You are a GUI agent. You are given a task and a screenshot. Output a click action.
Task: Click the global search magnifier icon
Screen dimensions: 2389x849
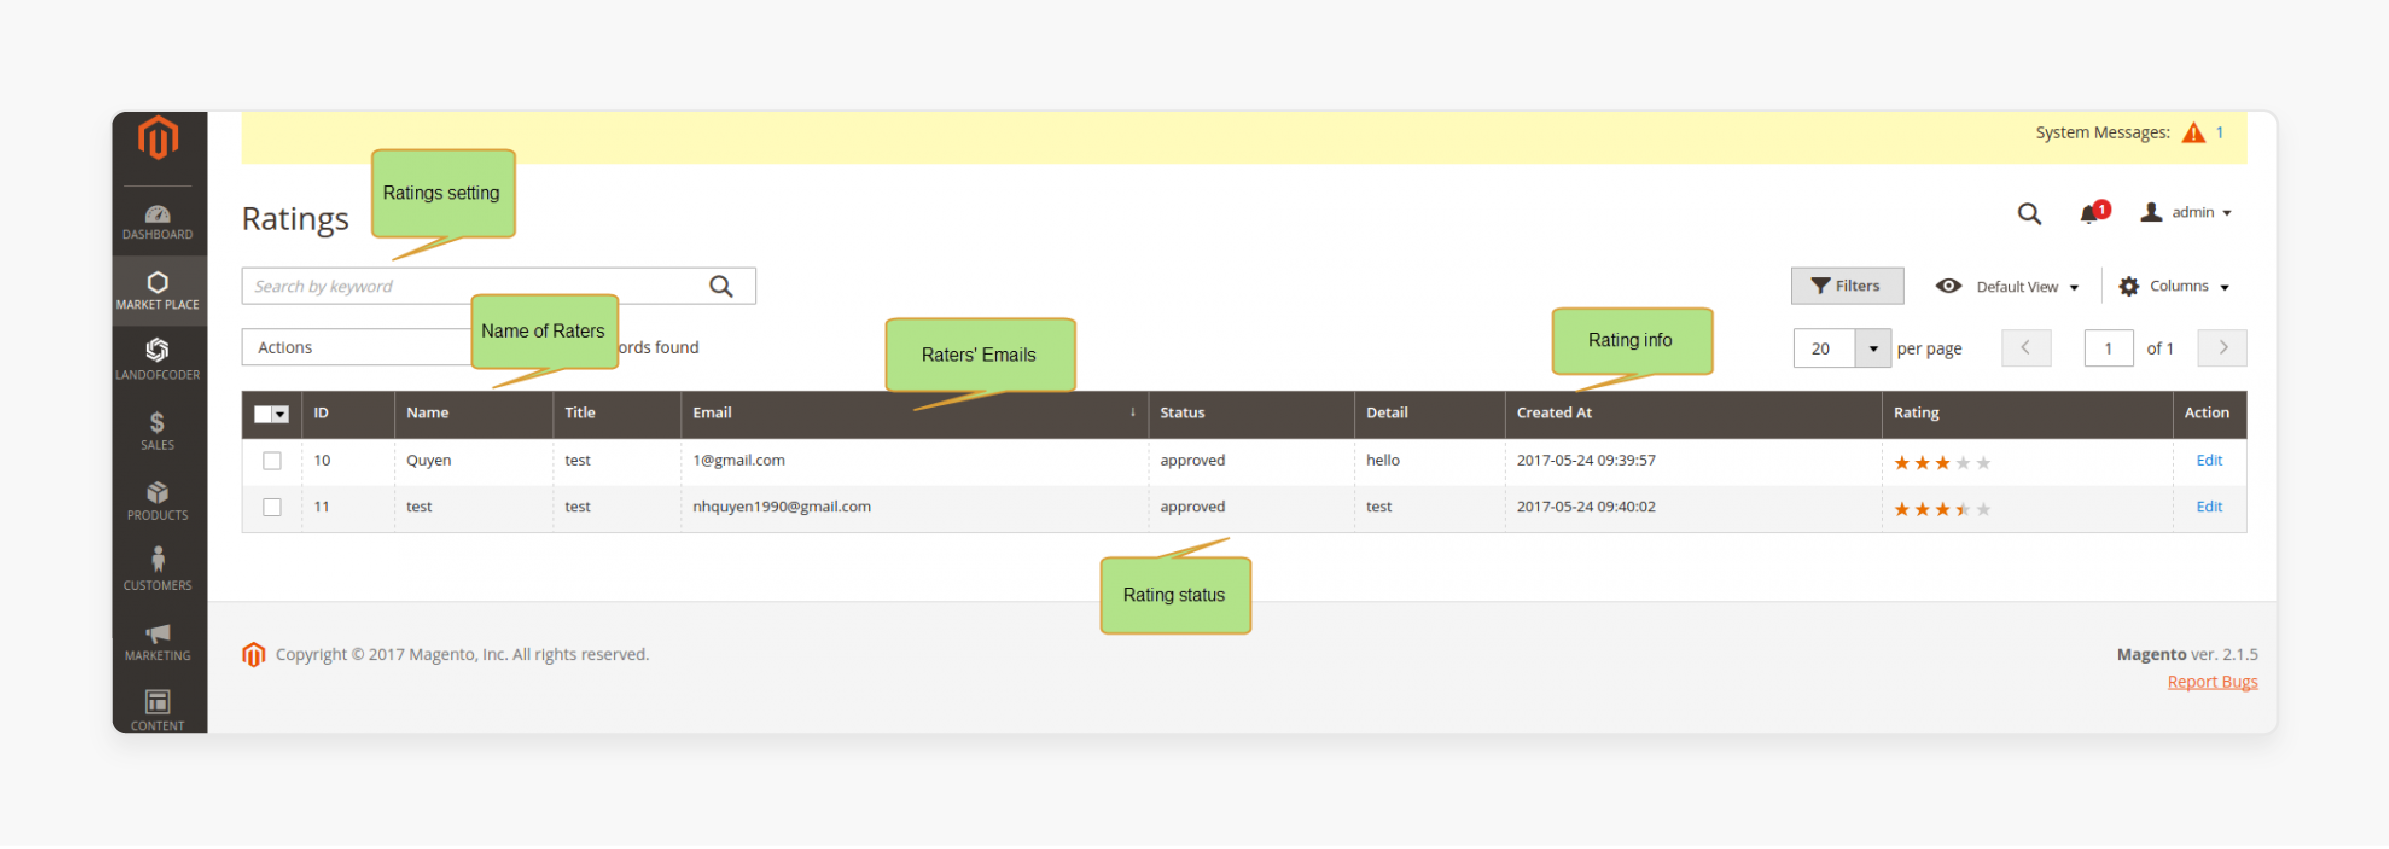(x=2029, y=213)
